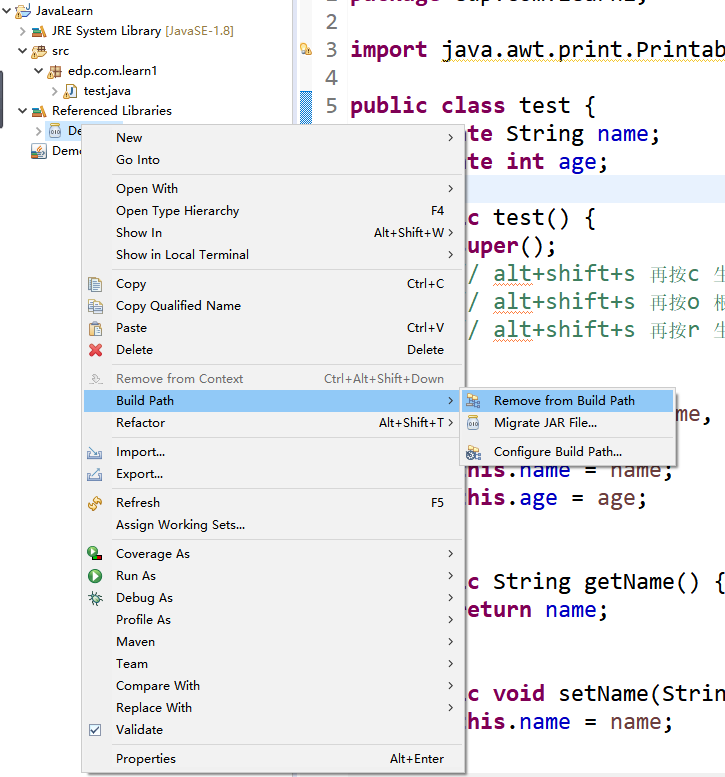Highlight the Build Path menu entry

coord(273,401)
